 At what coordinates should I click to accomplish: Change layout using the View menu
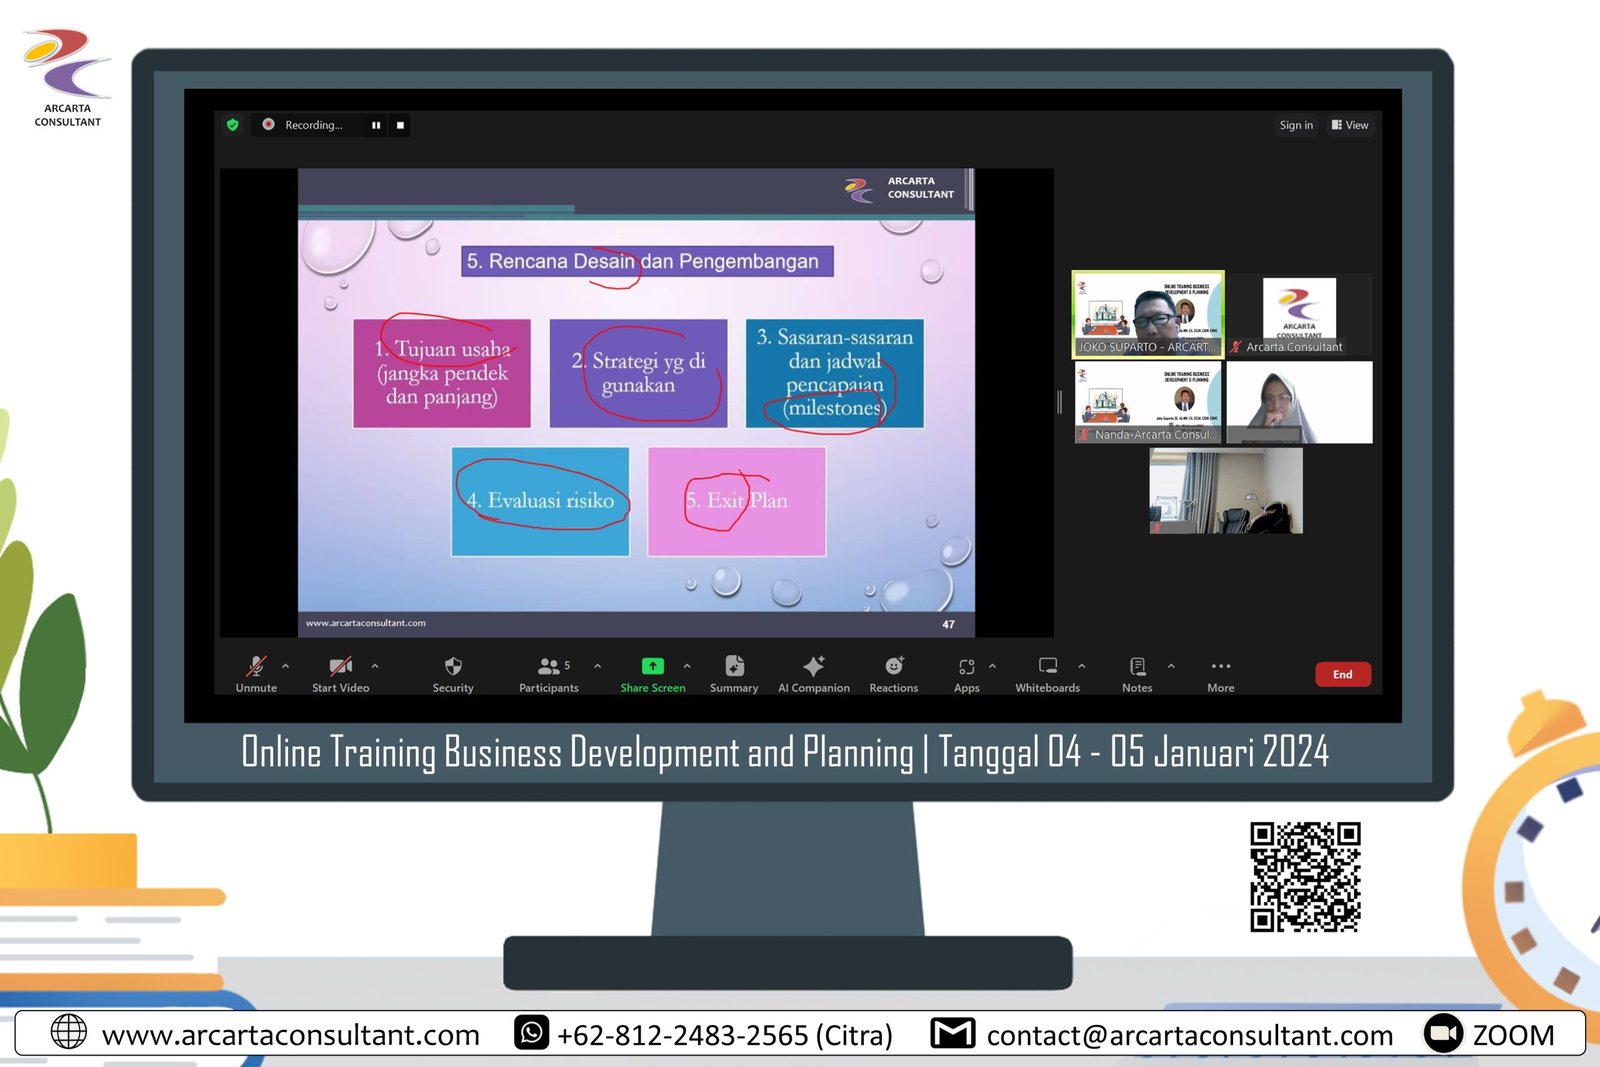click(1350, 125)
